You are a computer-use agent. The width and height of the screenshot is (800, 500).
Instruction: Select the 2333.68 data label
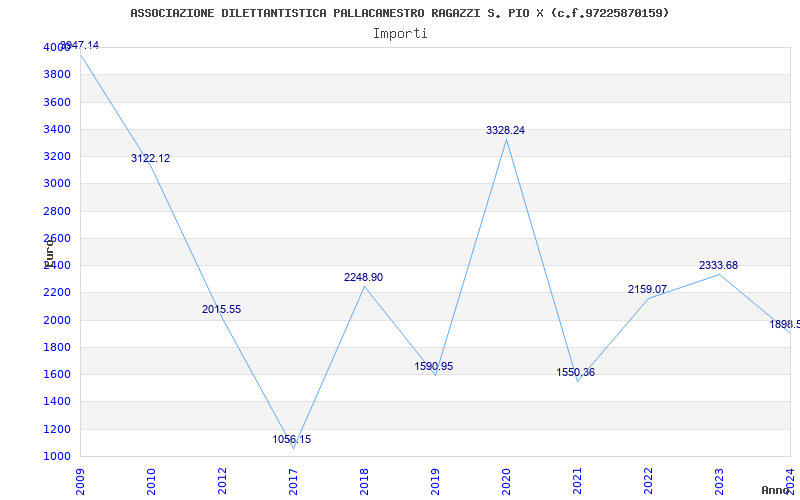[718, 265]
